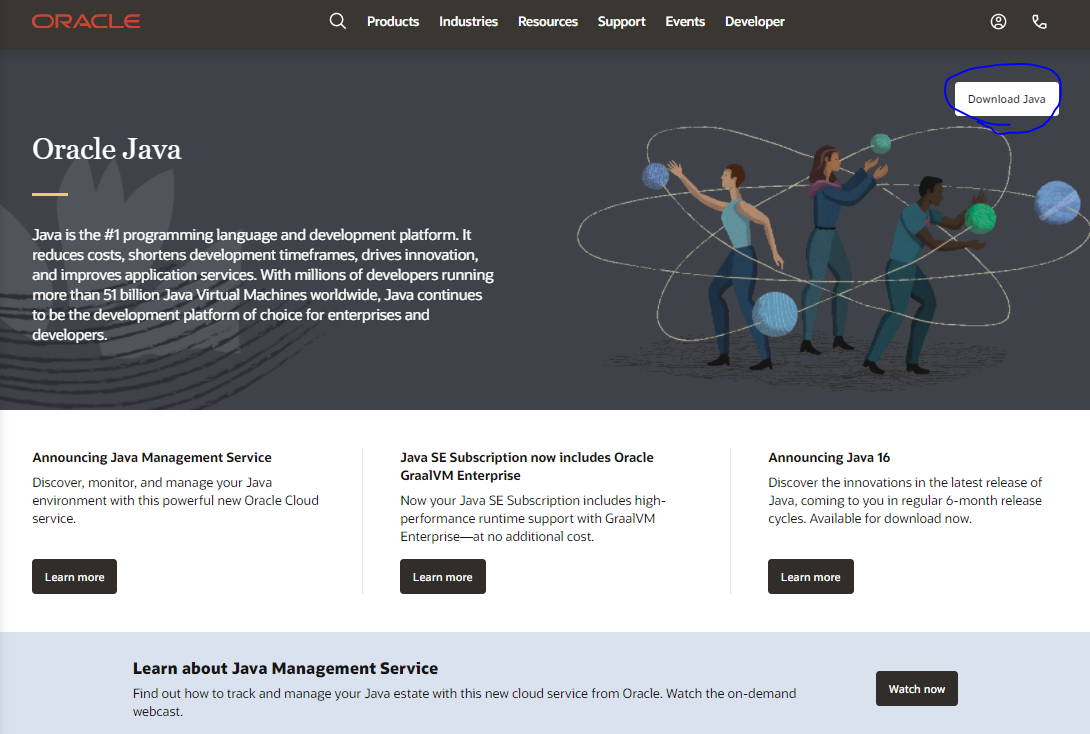Screen dimensions: 1090x734
Task: Click the Announcing Java Management Service heading
Action: point(152,457)
